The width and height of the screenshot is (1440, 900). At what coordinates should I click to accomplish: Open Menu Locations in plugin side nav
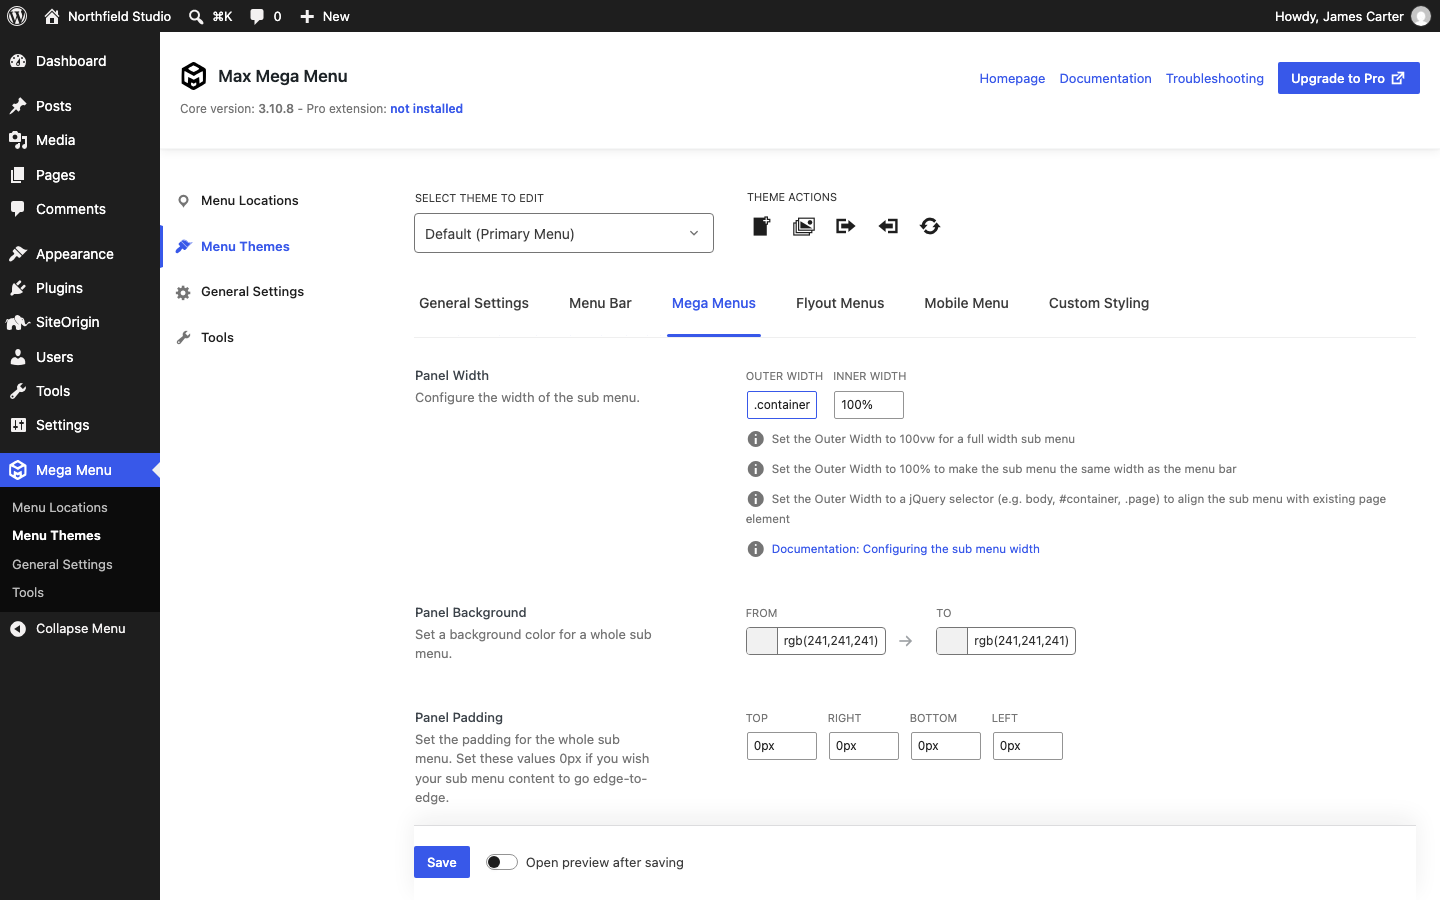[250, 201]
